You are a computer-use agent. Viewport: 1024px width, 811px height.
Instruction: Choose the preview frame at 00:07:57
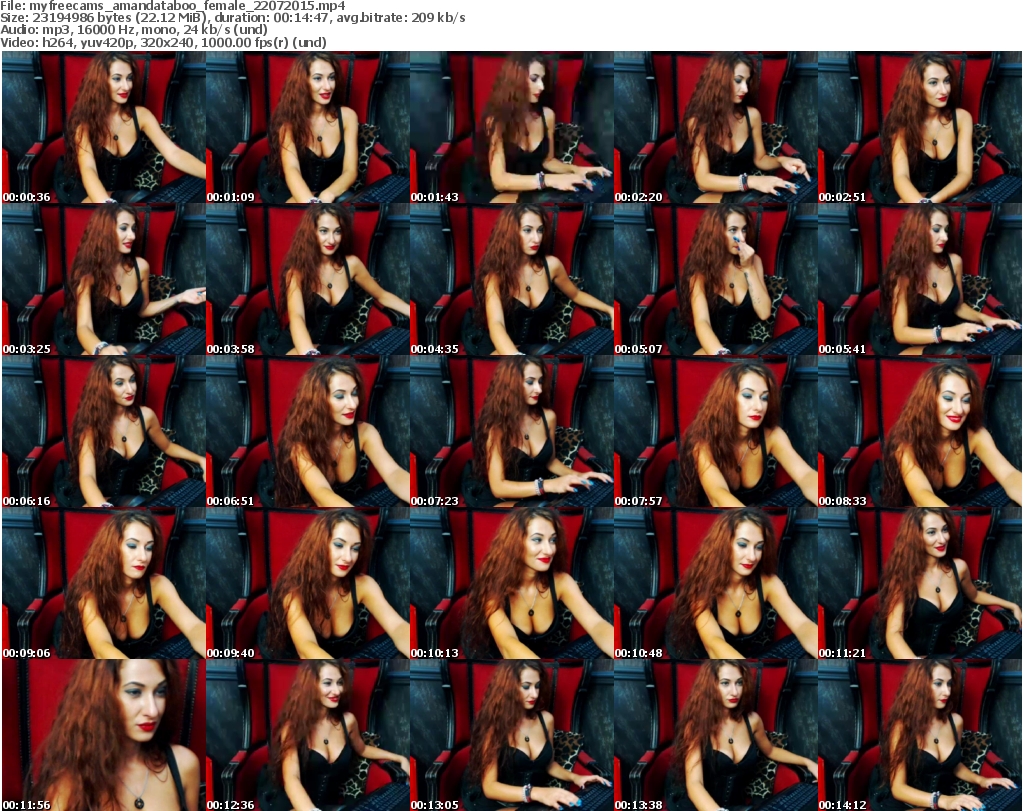715,432
